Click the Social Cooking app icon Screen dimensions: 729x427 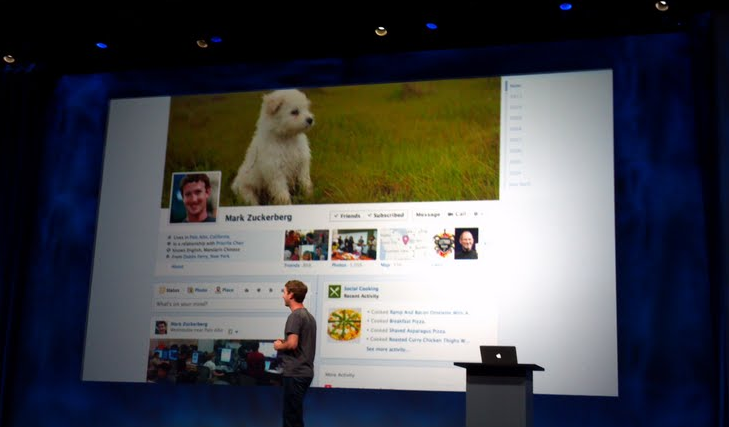334,292
